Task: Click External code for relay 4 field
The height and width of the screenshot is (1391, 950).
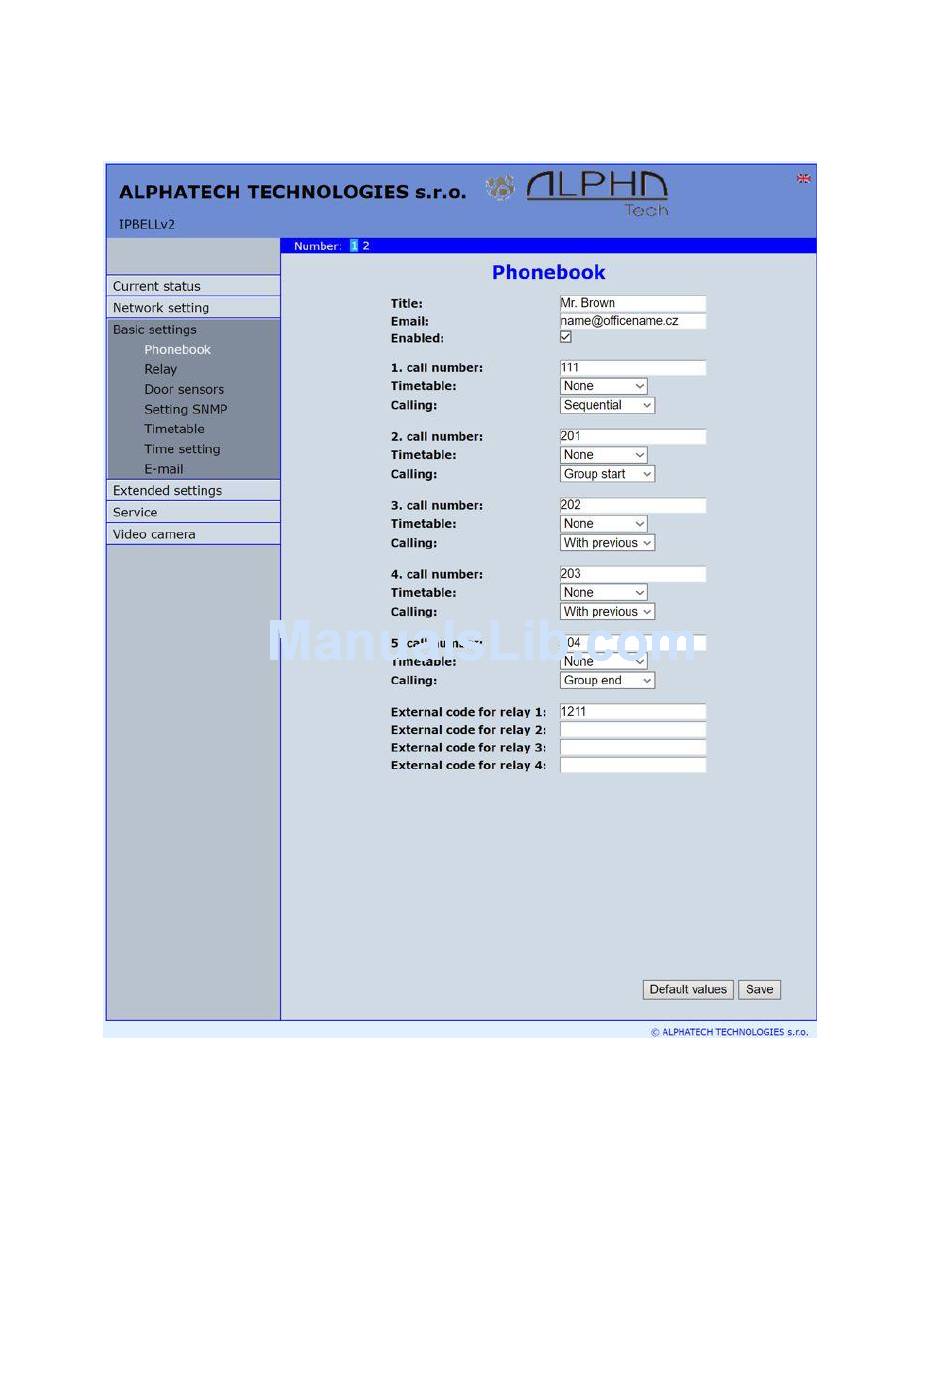Action: point(633,765)
